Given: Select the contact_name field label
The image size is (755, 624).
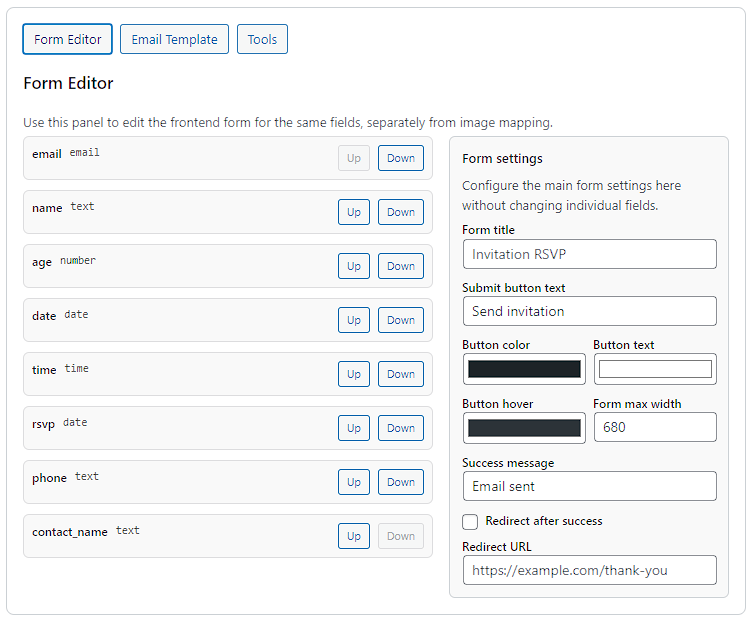Looking at the screenshot, I should click(70, 532).
